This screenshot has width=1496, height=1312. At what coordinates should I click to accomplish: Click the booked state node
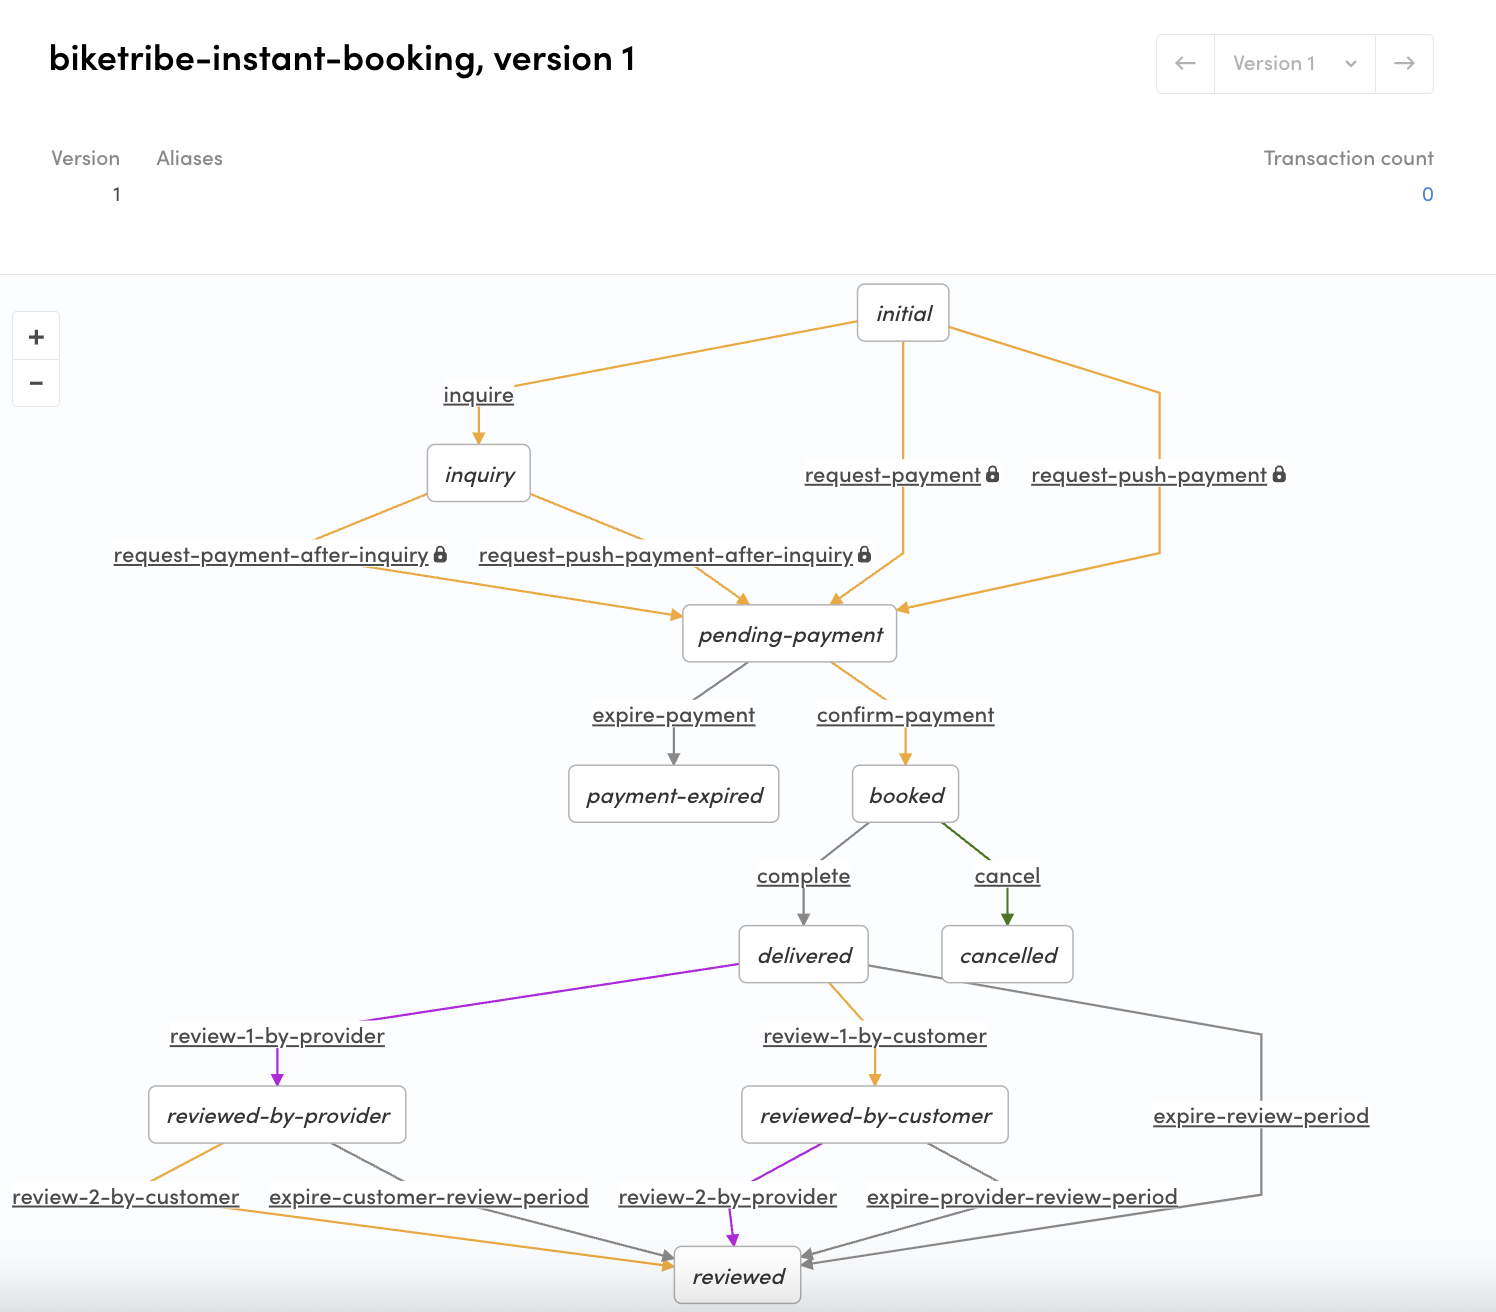tap(904, 794)
